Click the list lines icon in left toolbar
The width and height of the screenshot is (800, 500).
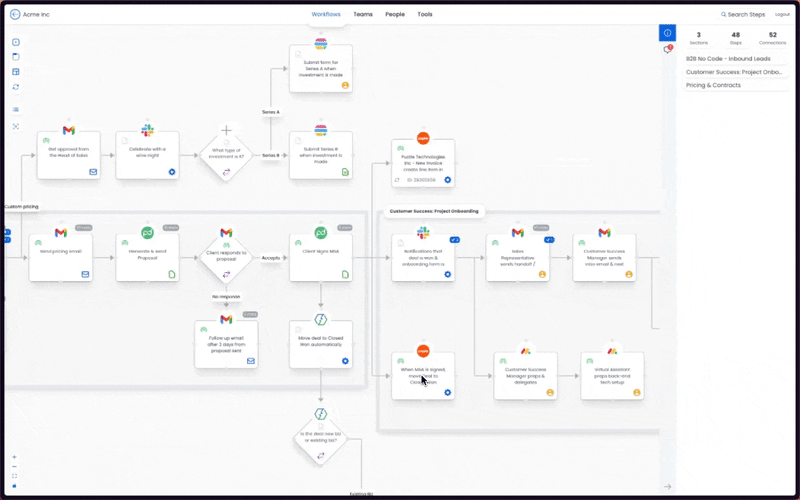[16, 110]
